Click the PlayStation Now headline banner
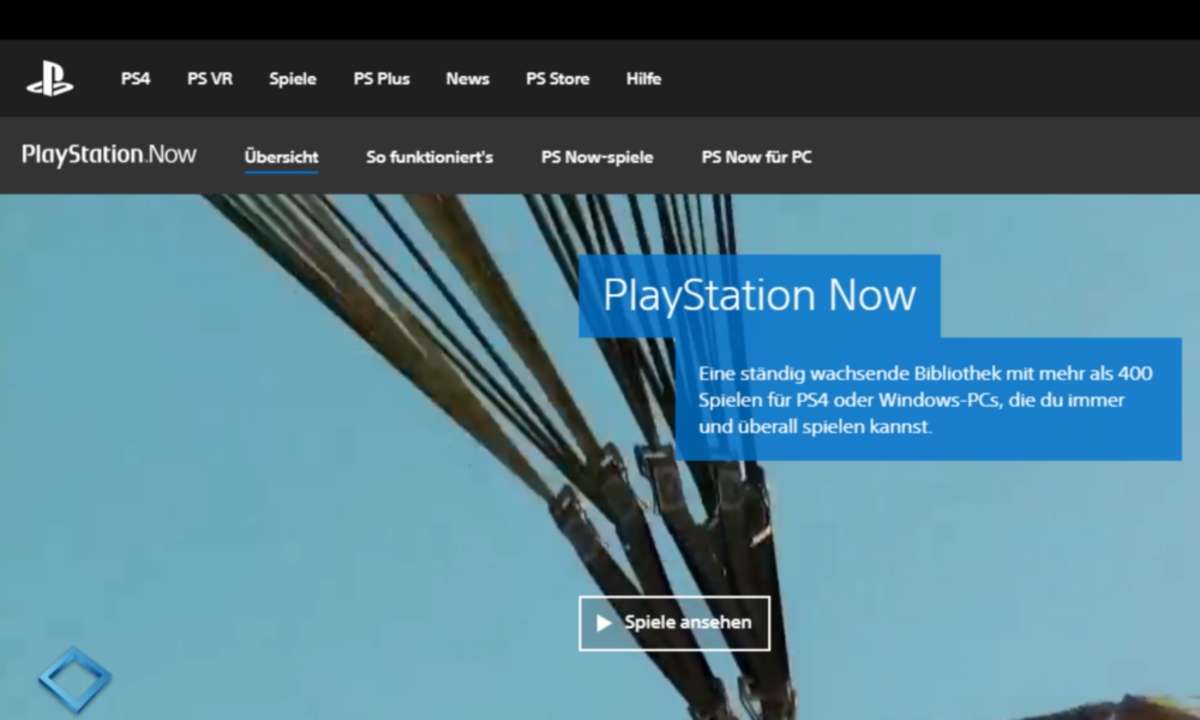 click(759, 296)
